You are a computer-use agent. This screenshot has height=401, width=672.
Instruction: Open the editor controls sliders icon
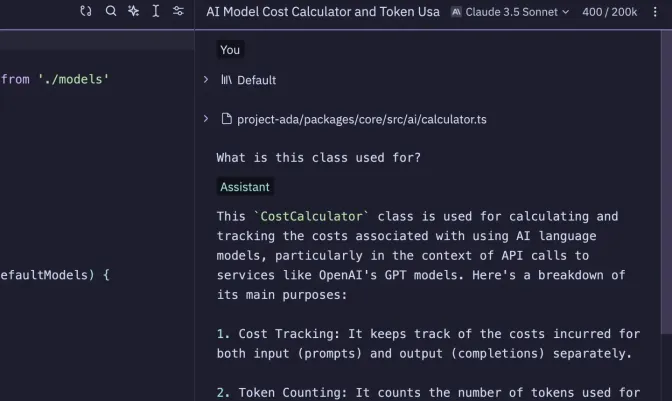tap(178, 11)
